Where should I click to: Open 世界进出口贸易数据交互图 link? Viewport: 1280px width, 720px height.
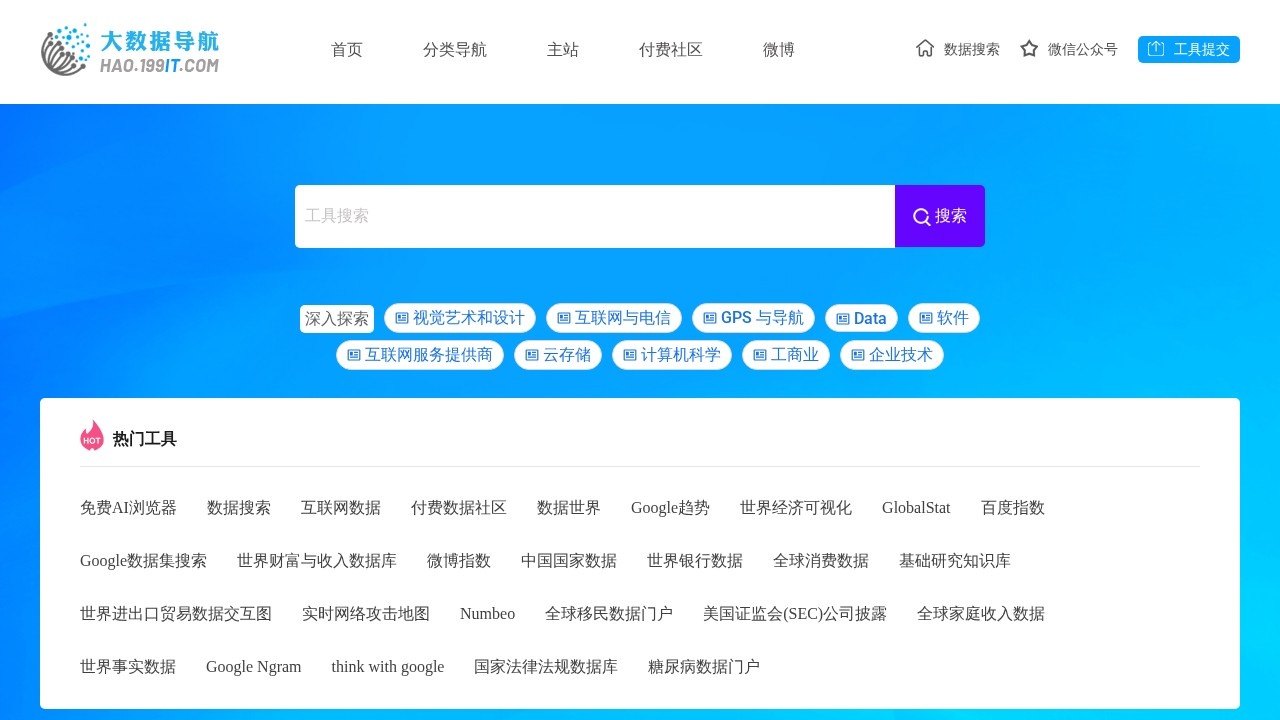(176, 614)
